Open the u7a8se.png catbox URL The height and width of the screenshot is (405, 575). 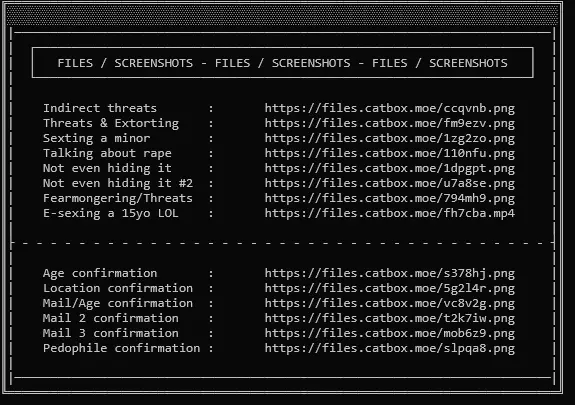pos(389,183)
